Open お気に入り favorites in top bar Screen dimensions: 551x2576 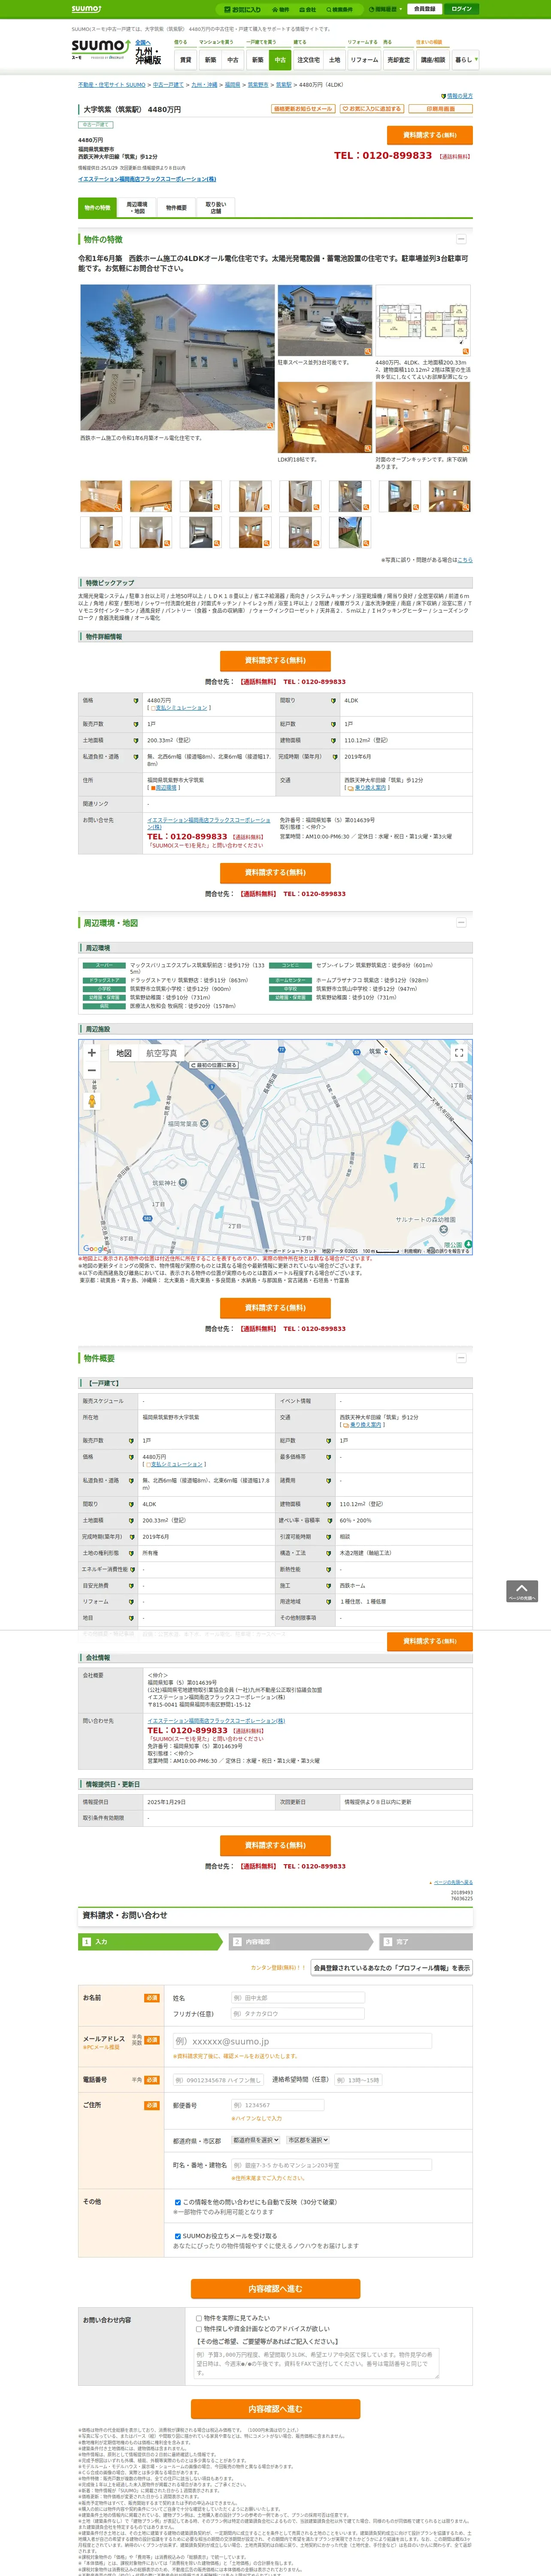(242, 9)
